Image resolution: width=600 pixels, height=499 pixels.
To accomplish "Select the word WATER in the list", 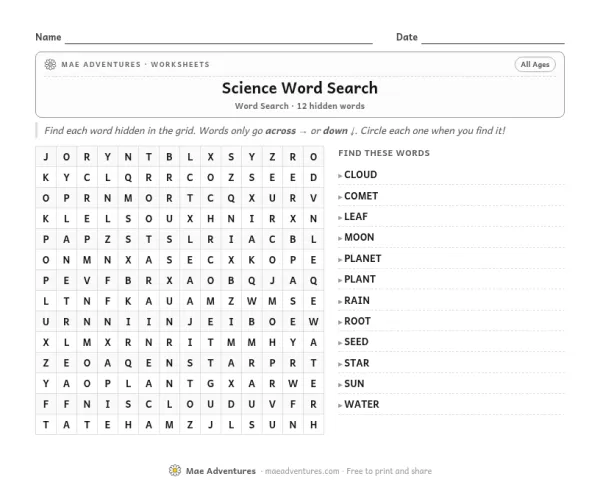I will 362,404.
